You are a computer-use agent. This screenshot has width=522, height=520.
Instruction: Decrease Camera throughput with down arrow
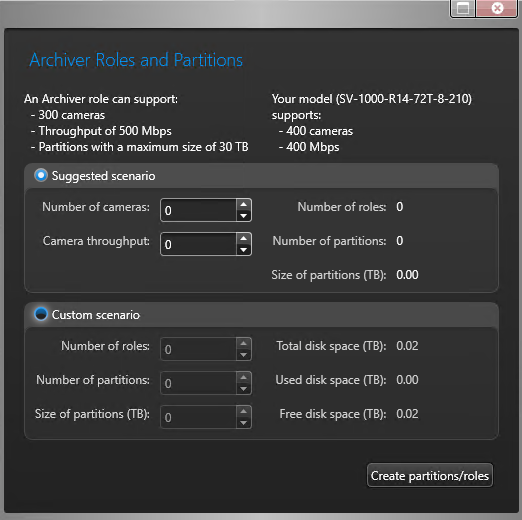coord(244,250)
